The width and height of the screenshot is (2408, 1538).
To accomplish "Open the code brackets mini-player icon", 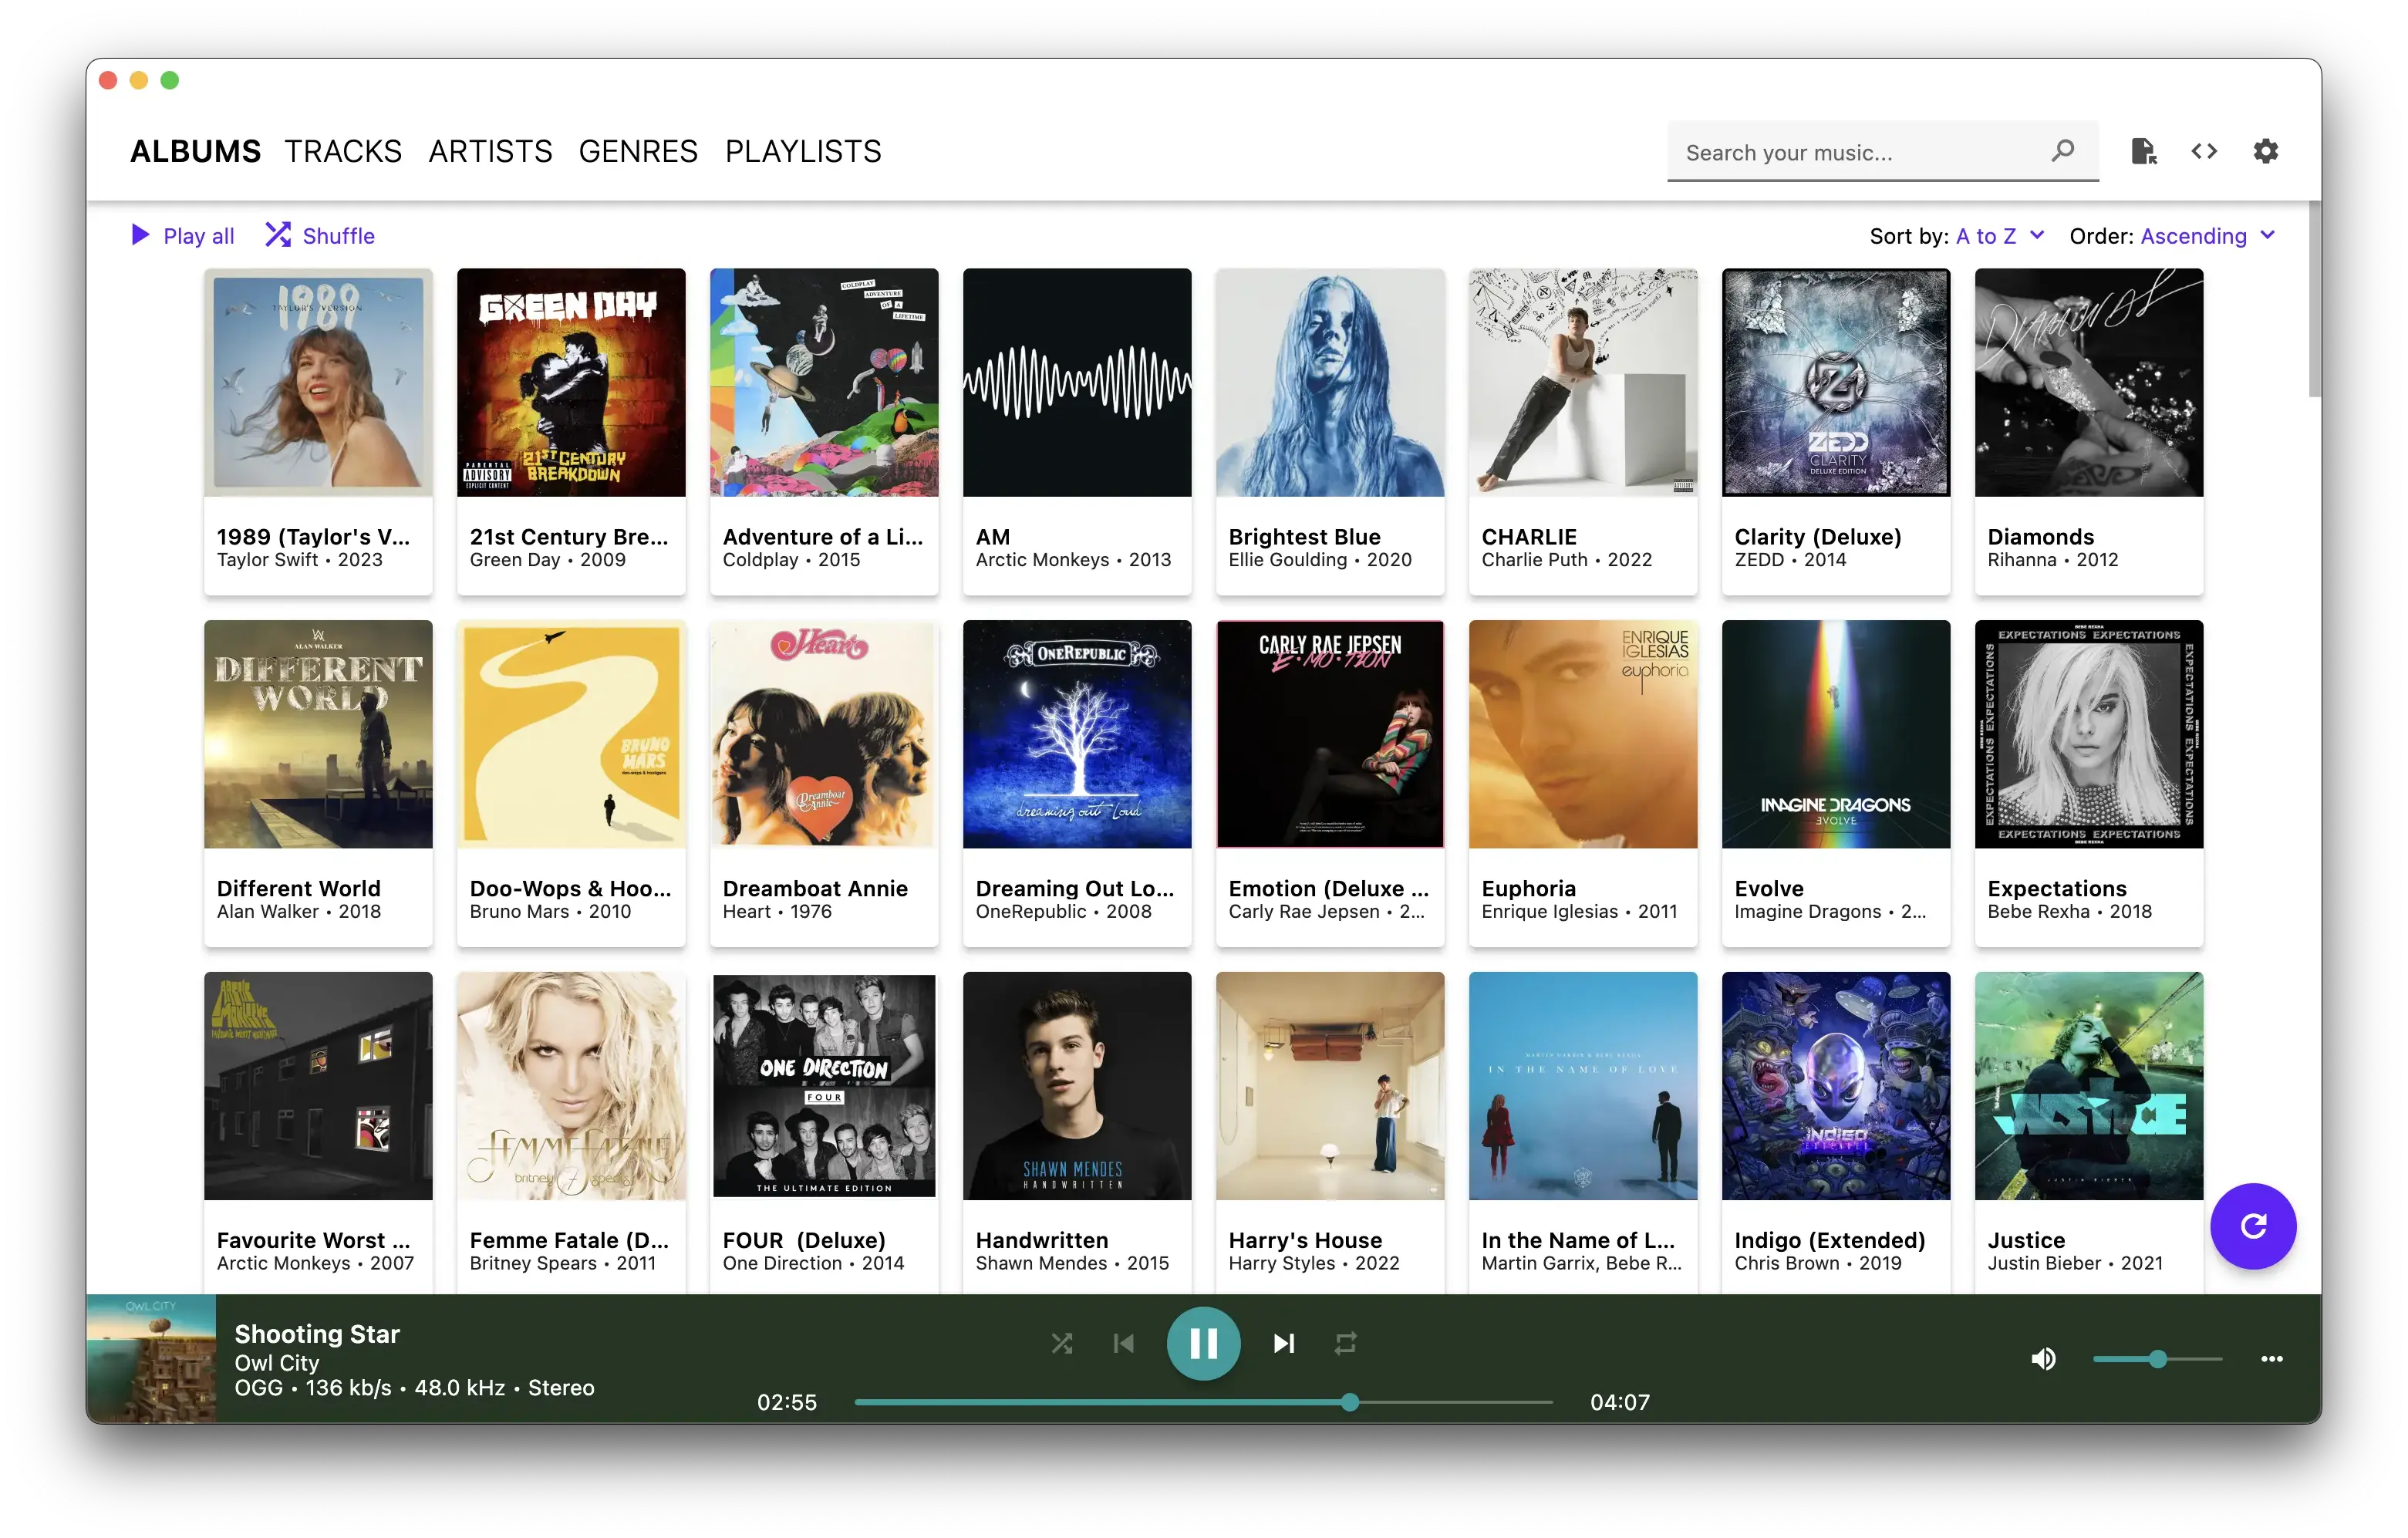I will [x=2204, y=151].
